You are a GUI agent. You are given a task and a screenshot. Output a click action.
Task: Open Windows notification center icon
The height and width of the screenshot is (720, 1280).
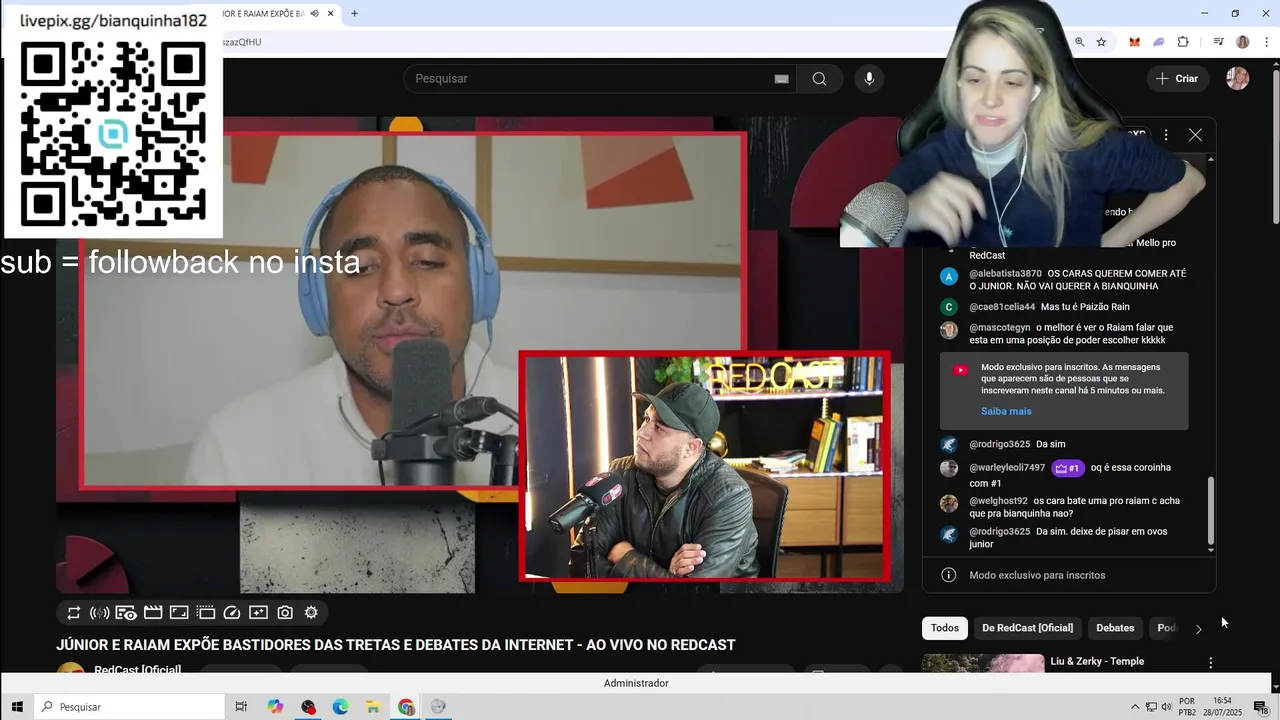click(1260, 707)
